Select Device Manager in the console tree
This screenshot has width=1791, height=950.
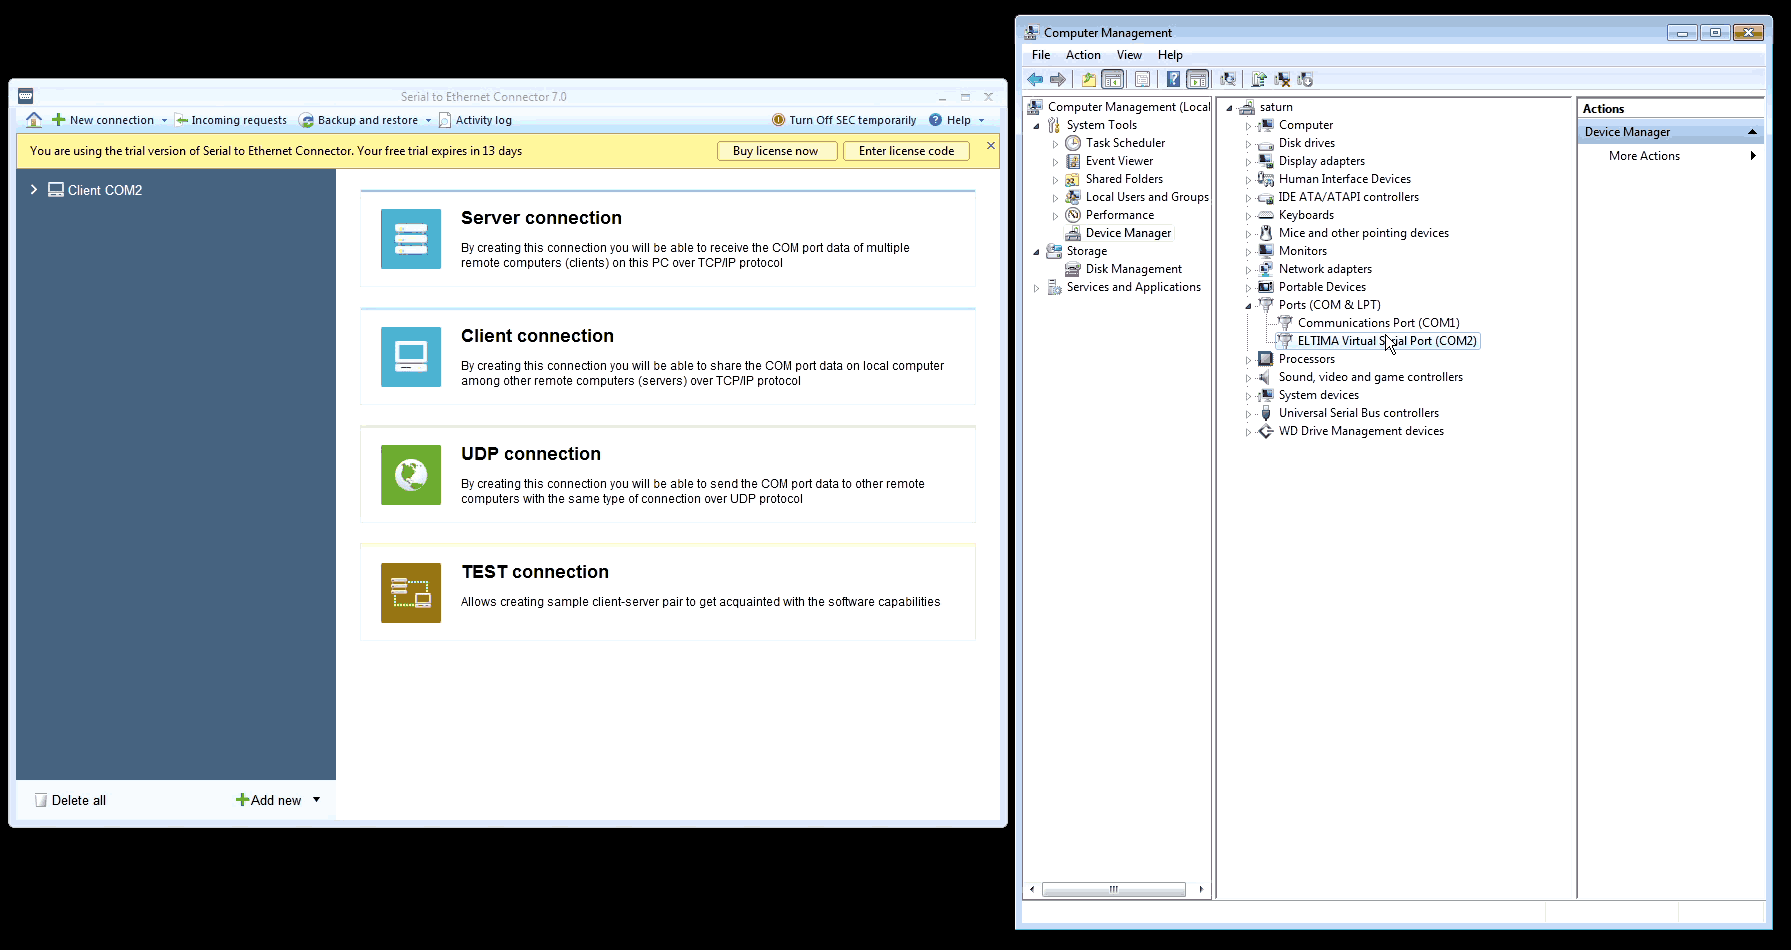pyautogui.click(x=1128, y=233)
